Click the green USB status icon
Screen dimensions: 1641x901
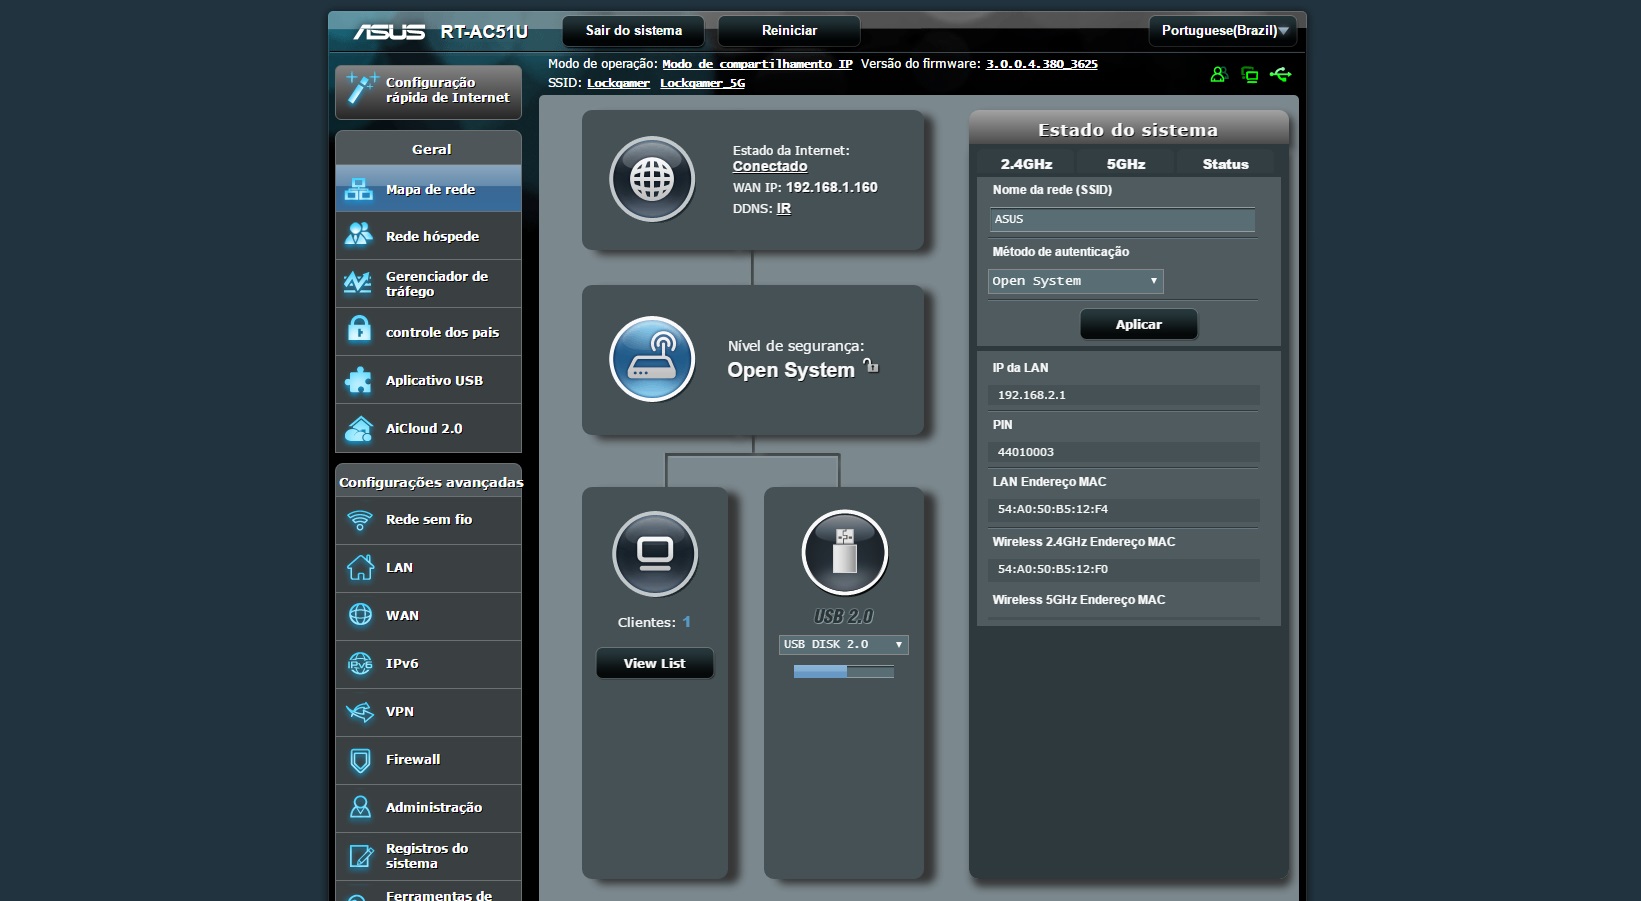click(1280, 75)
